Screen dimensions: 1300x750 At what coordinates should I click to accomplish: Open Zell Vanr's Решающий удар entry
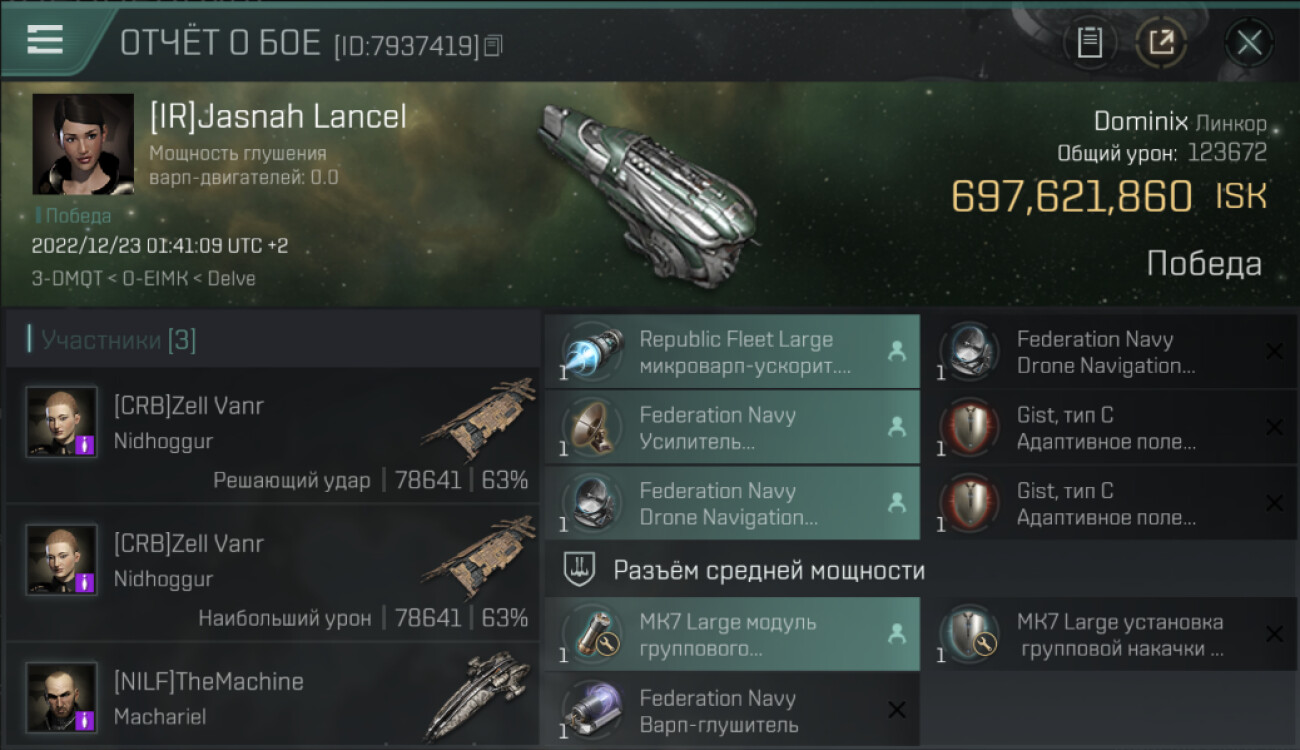point(272,434)
